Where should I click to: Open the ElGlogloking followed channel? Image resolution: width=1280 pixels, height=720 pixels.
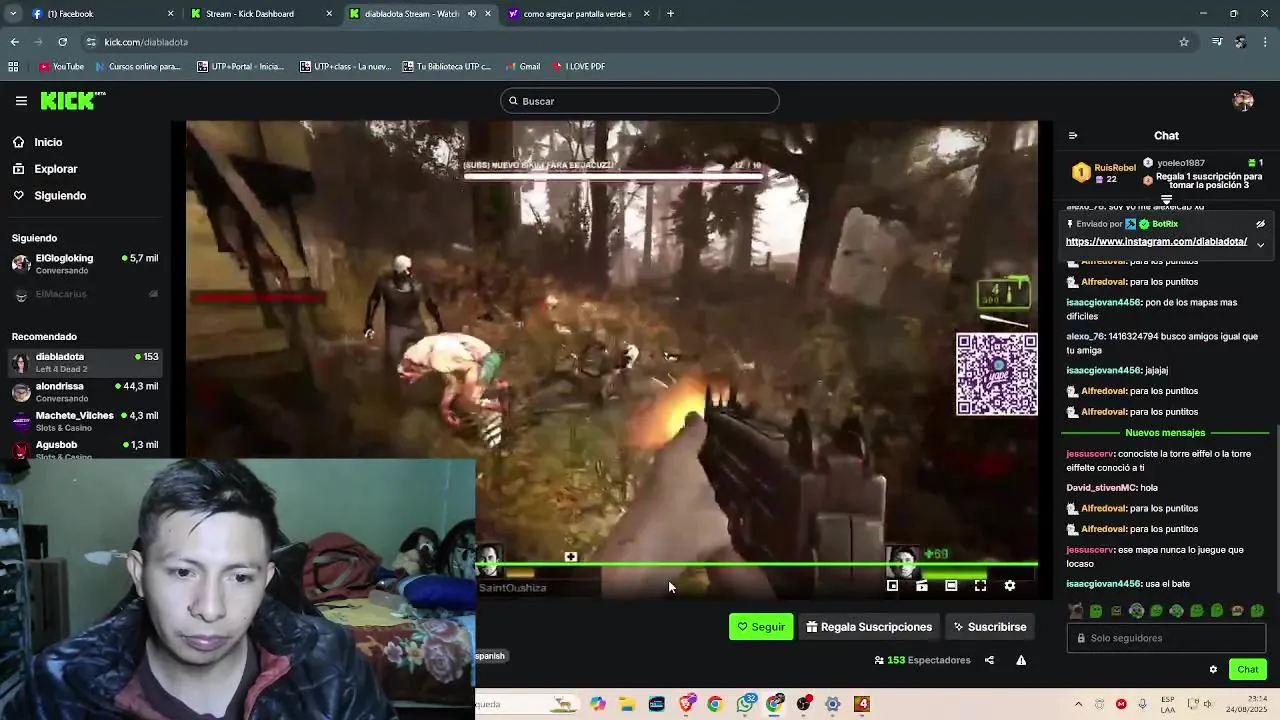[x=85, y=264]
